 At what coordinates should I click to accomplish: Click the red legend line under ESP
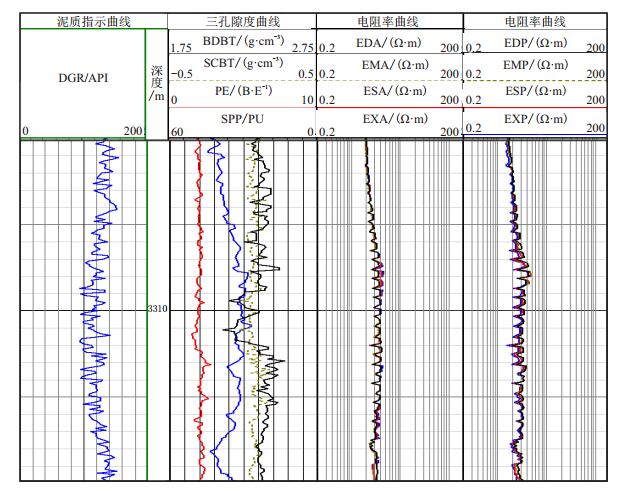535,108
